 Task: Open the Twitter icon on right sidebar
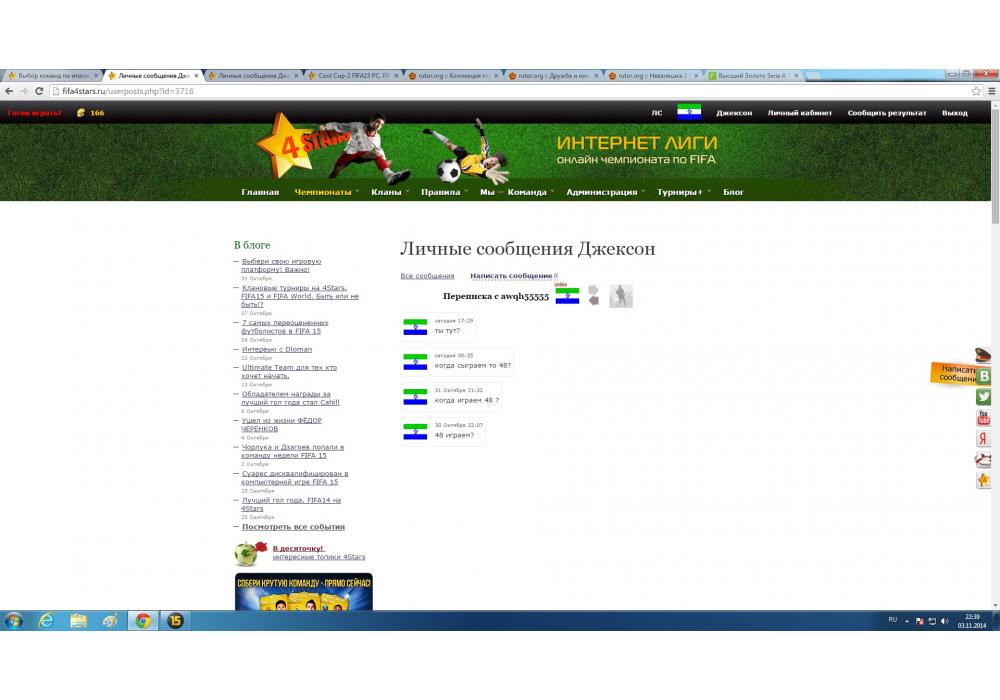984,397
